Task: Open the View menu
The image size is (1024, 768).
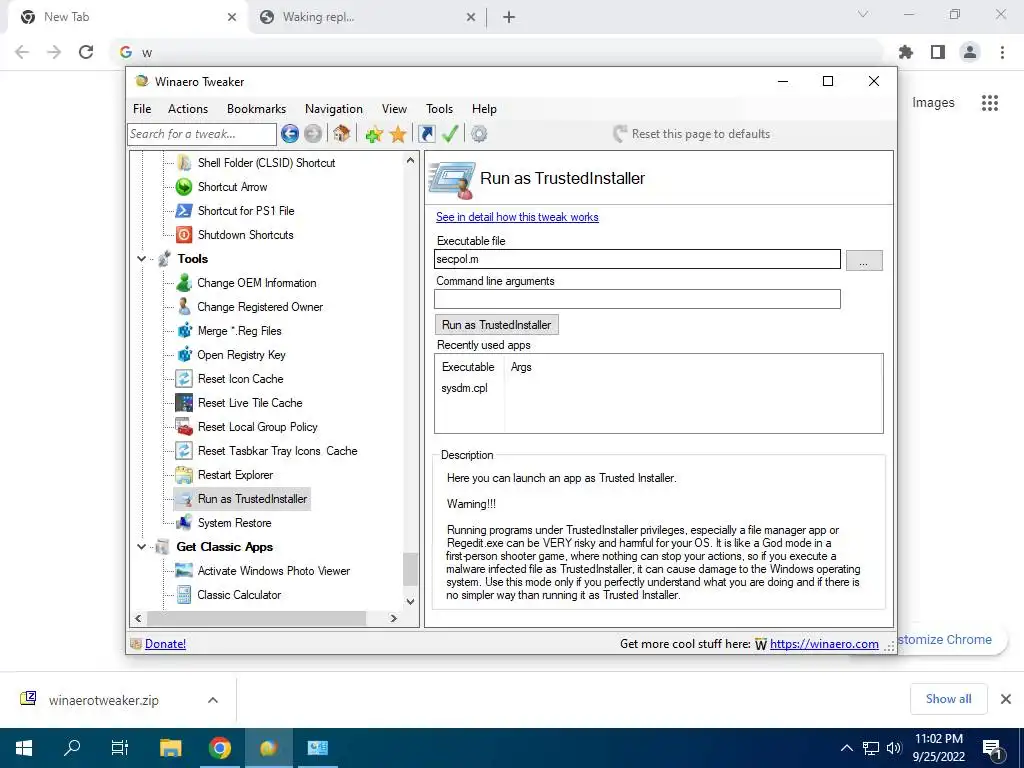Action: point(394,109)
